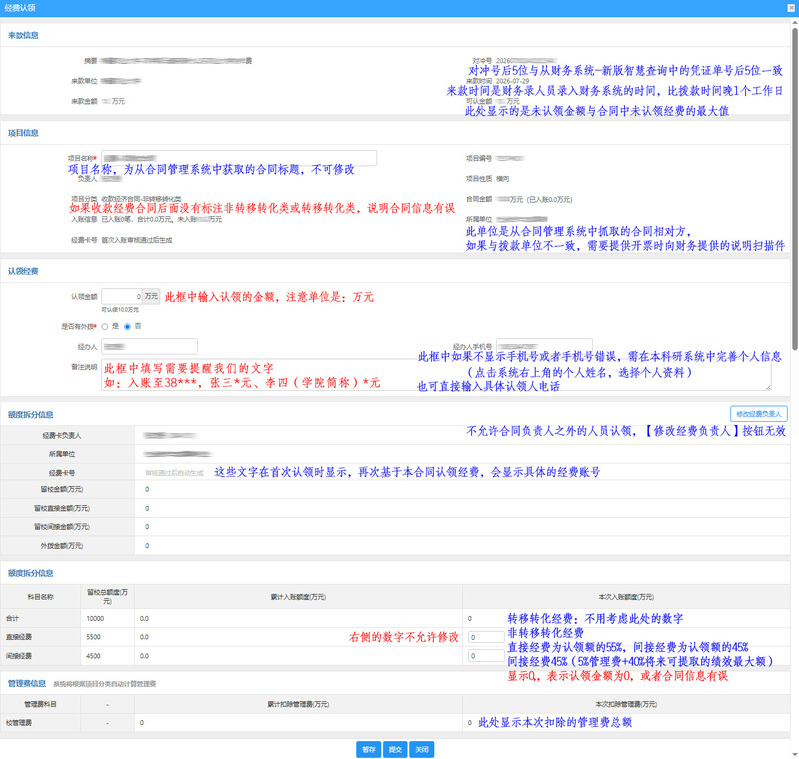Click the 合同金额 field label
The height and width of the screenshot is (759, 799).
(x=478, y=199)
